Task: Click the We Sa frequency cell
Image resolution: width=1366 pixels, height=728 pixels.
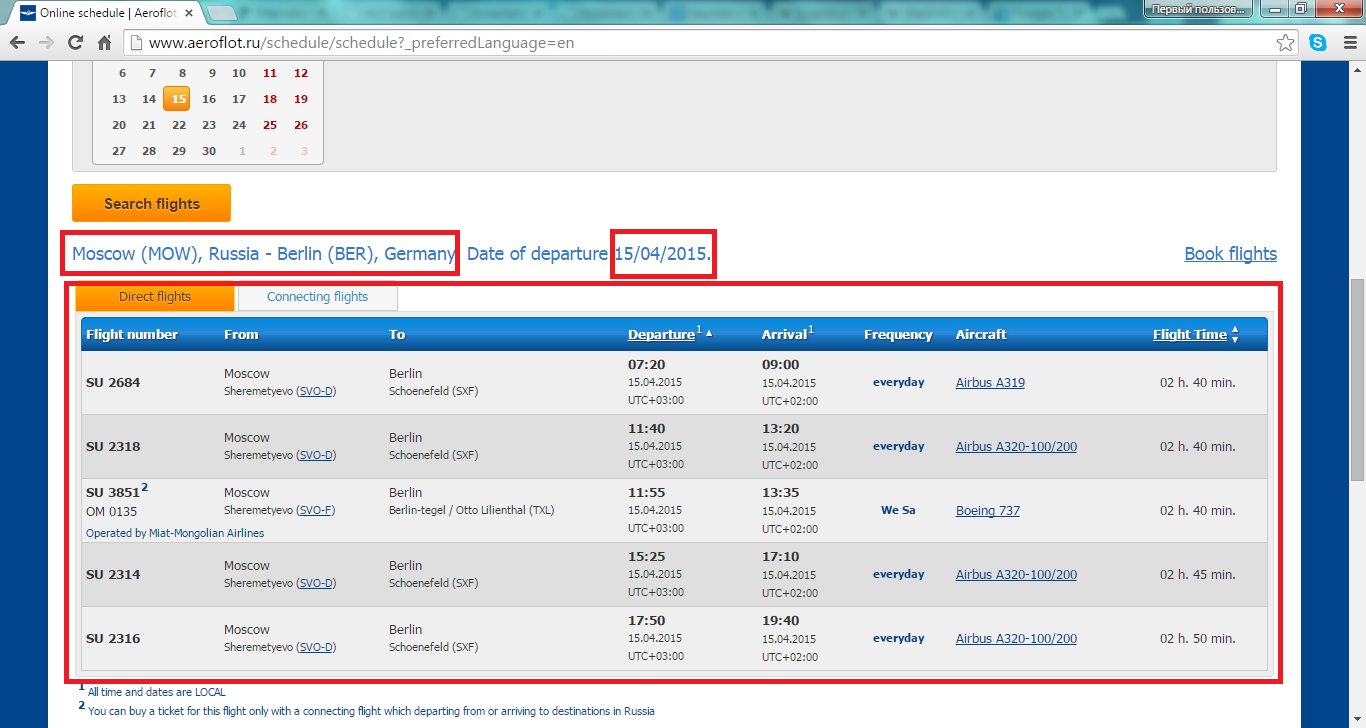Action: (x=898, y=510)
